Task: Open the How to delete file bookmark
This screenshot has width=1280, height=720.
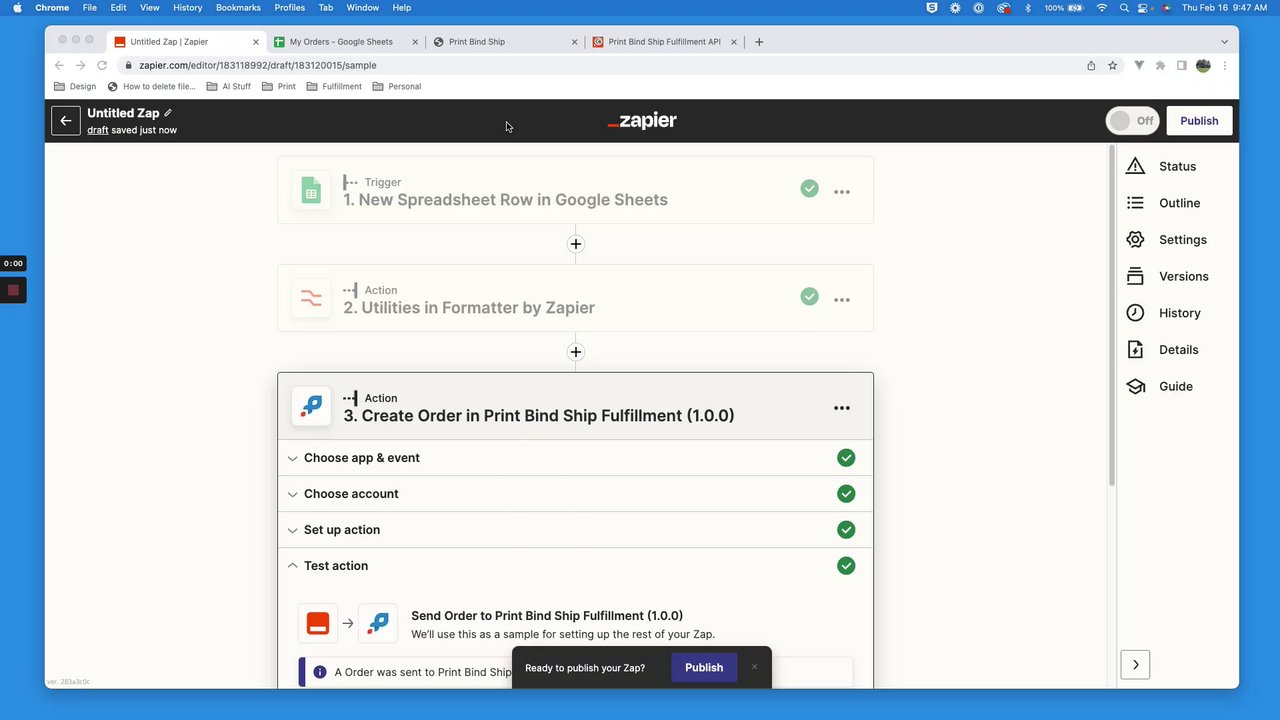Action: click(152, 87)
